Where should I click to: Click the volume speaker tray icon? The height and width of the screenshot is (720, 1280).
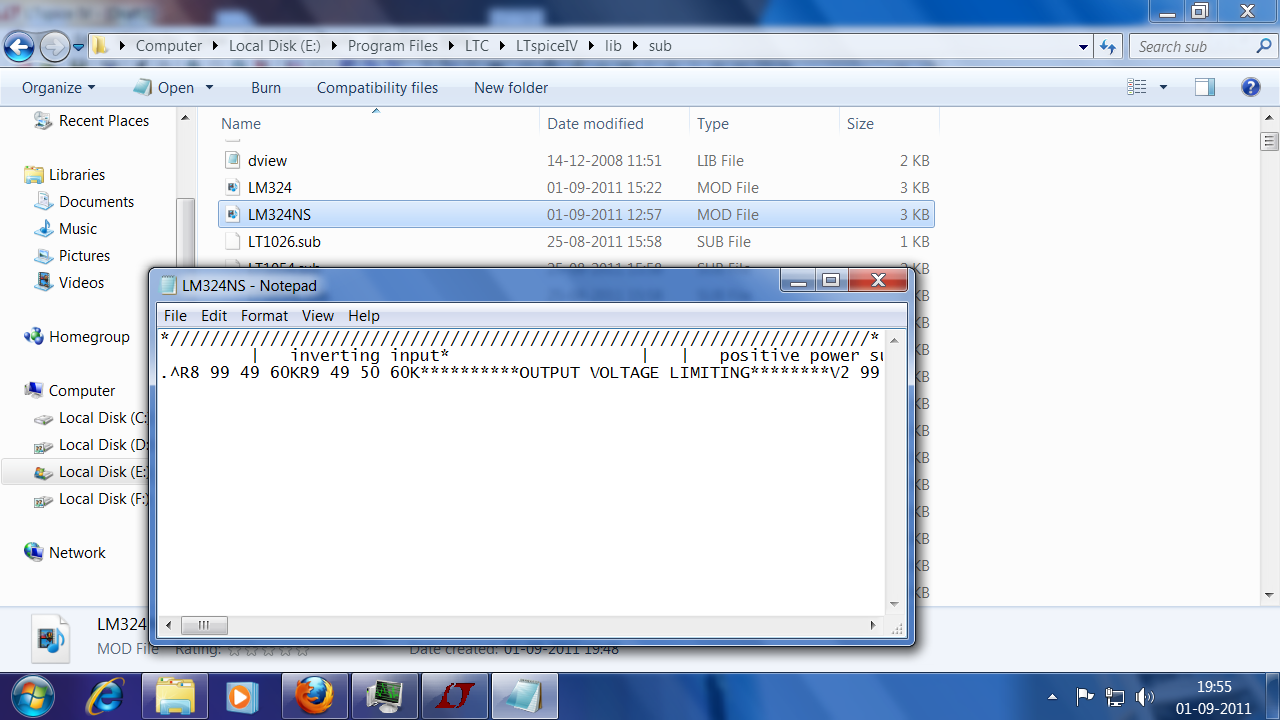coord(1145,696)
